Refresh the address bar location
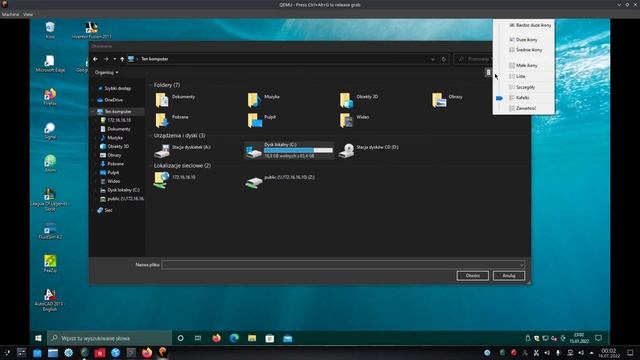The height and width of the screenshot is (360, 640). click(x=444, y=59)
